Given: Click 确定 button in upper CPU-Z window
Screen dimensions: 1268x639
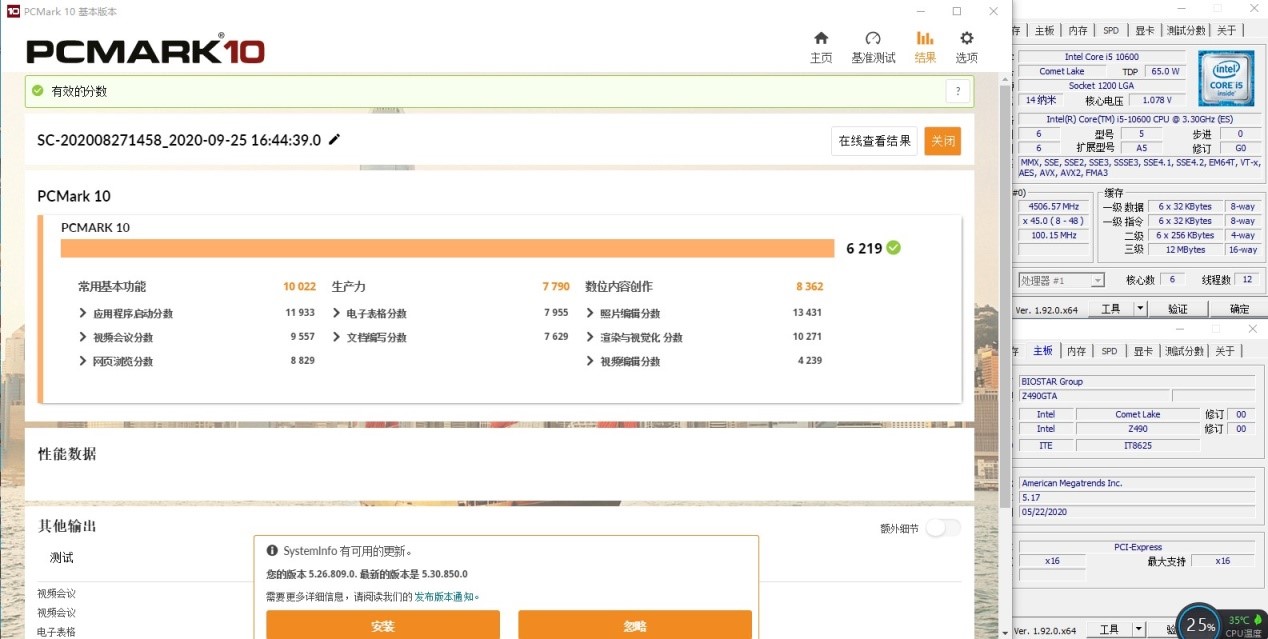Looking at the screenshot, I should (1239, 309).
